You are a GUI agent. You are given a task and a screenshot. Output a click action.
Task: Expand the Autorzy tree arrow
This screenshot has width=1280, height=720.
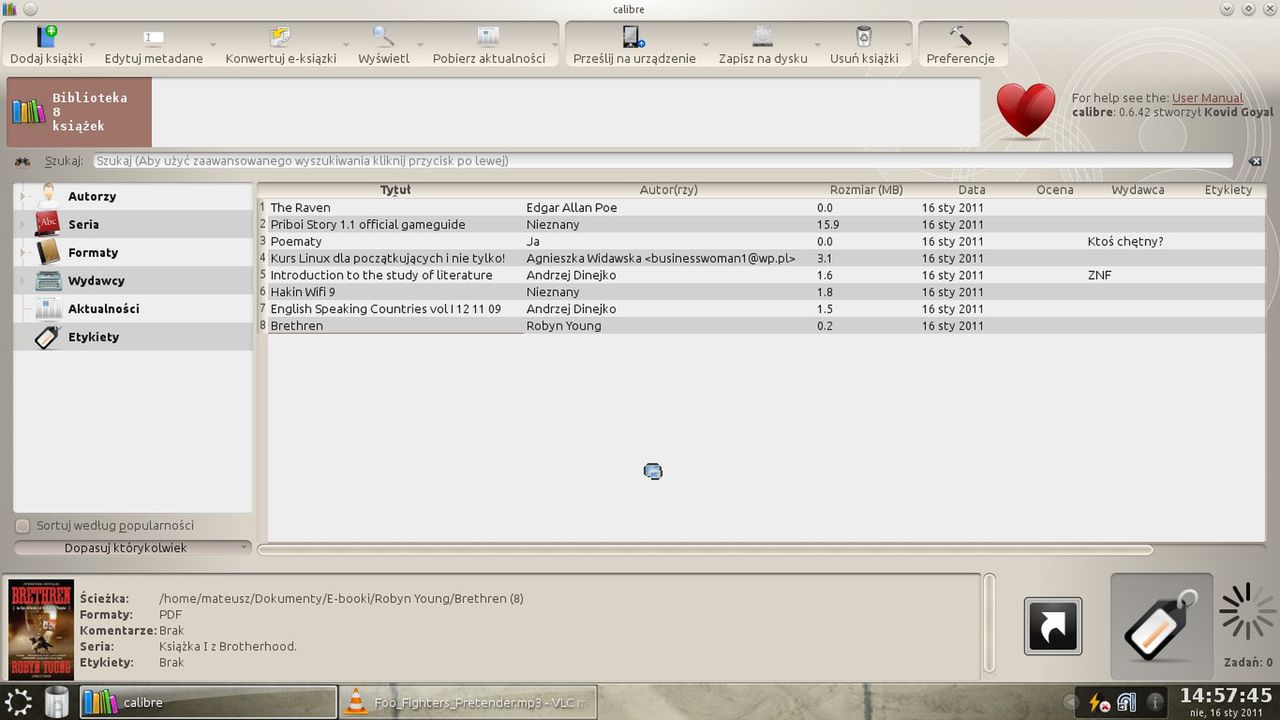click(22, 196)
